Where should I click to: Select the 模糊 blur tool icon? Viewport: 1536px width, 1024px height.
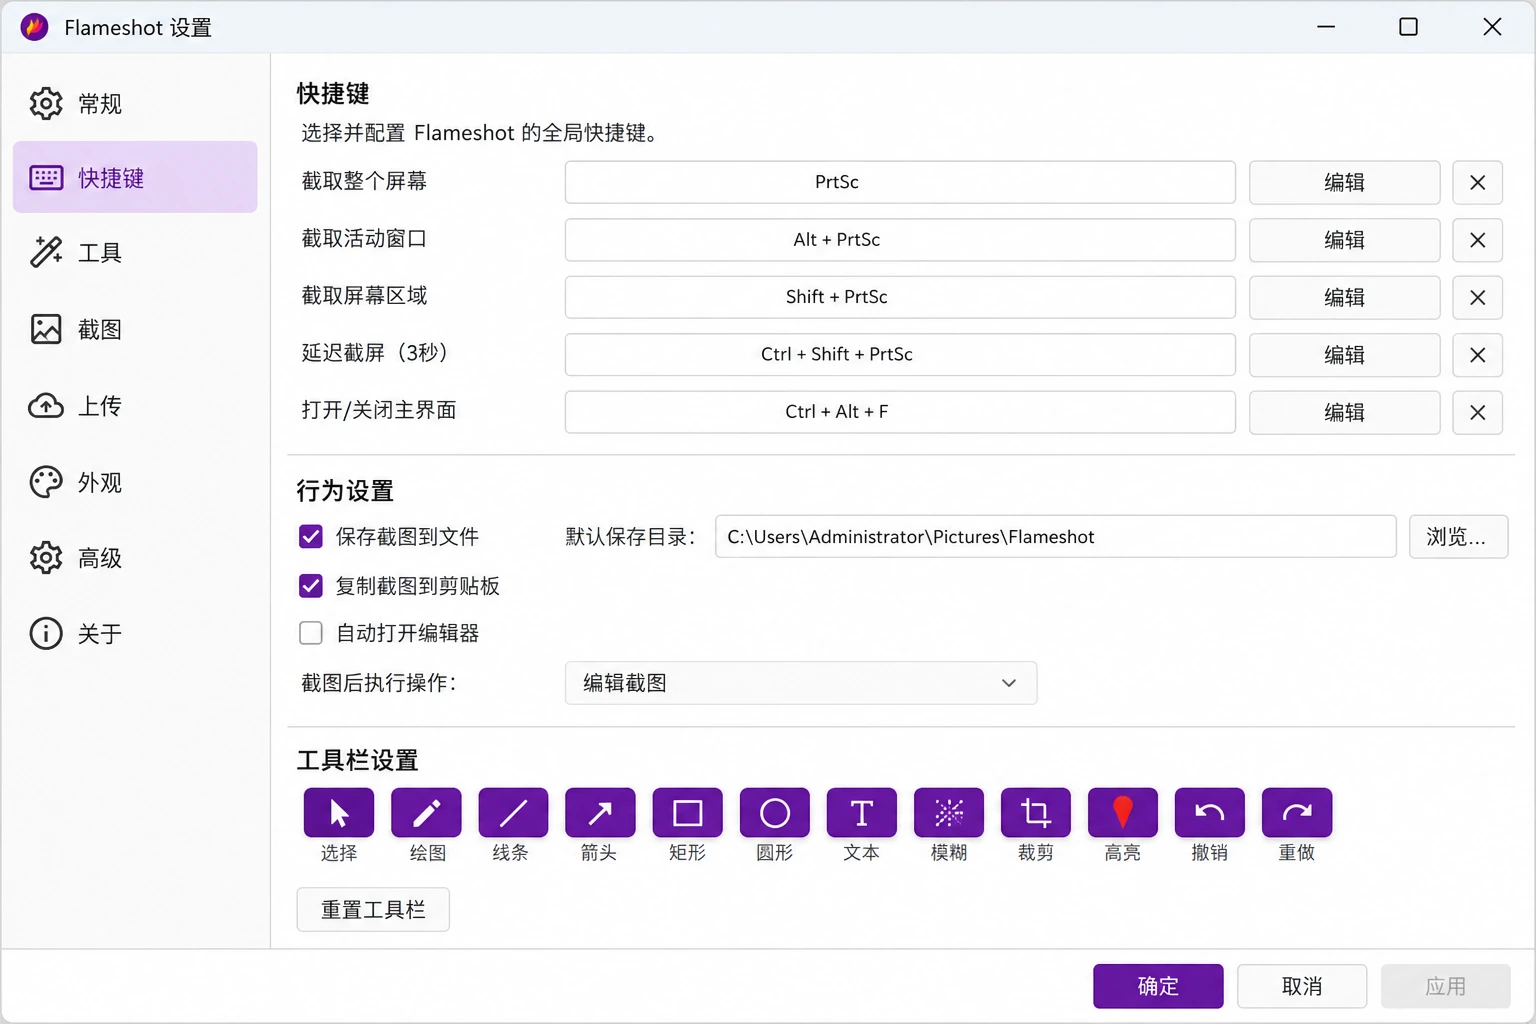(x=949, y=812)
